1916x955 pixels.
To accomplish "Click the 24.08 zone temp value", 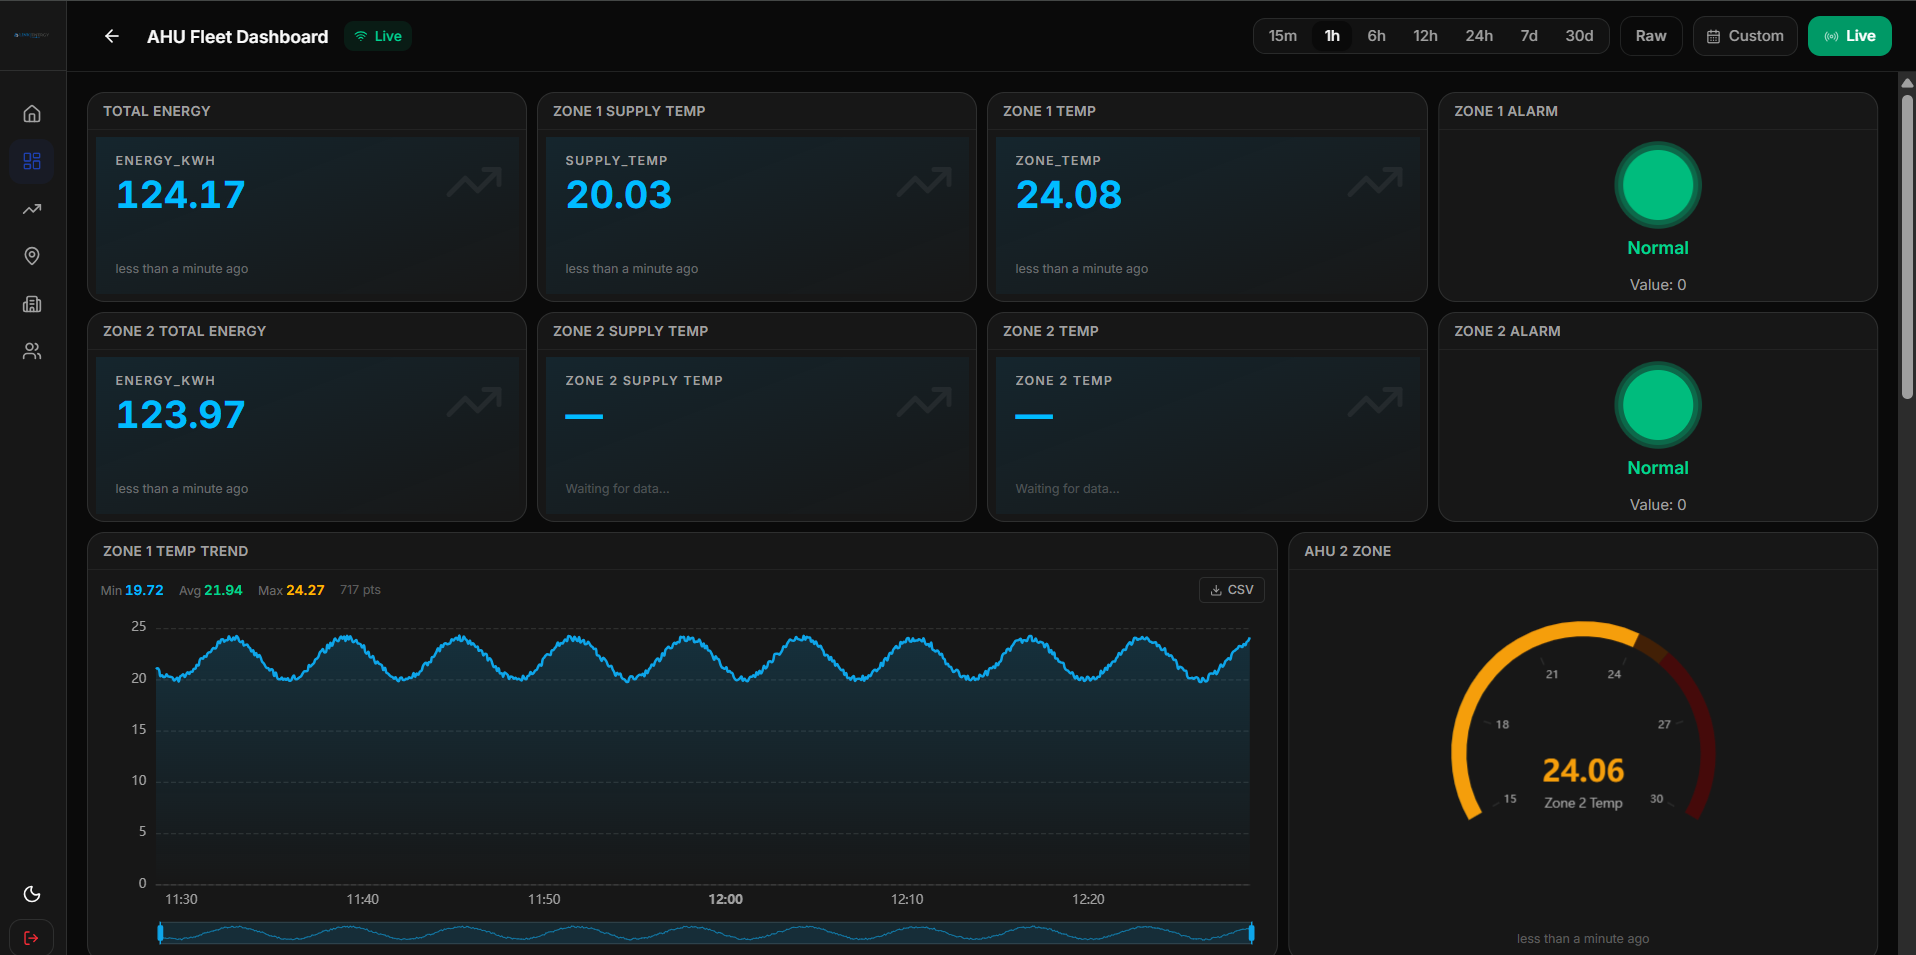I will pyautogui.click(x=1068, y=195).
